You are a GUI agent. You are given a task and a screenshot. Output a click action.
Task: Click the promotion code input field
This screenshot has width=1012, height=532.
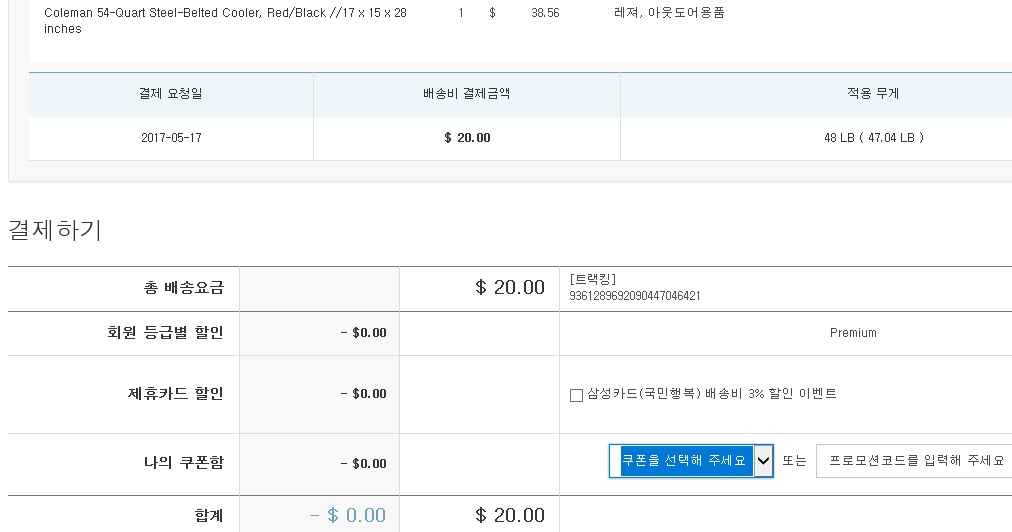[x=915, y=461]
